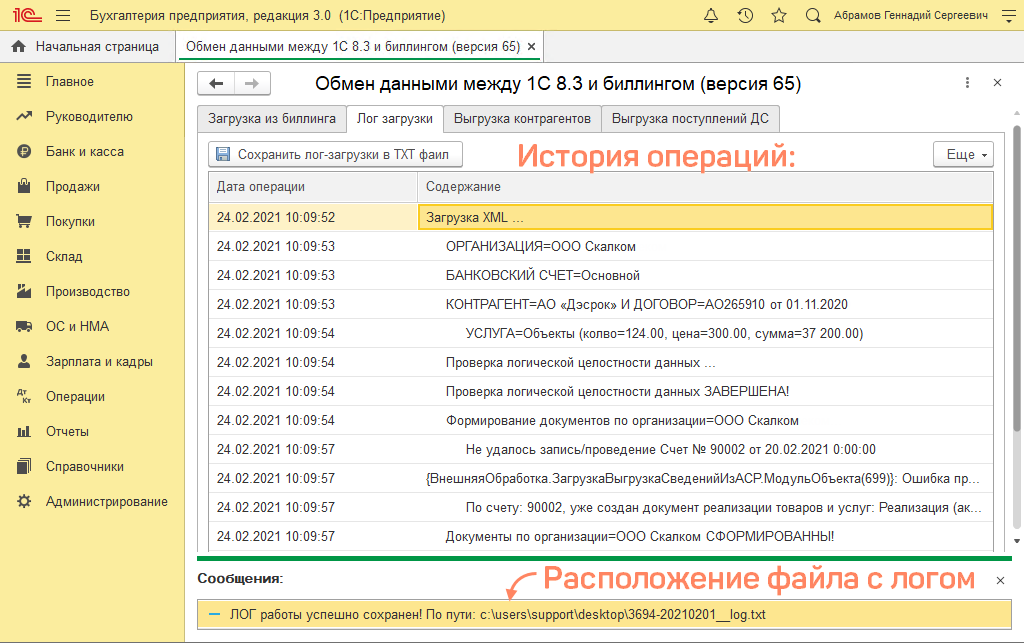Open the hamburger main menu icon
The image size is (1024, 643).
coord(63,15)
